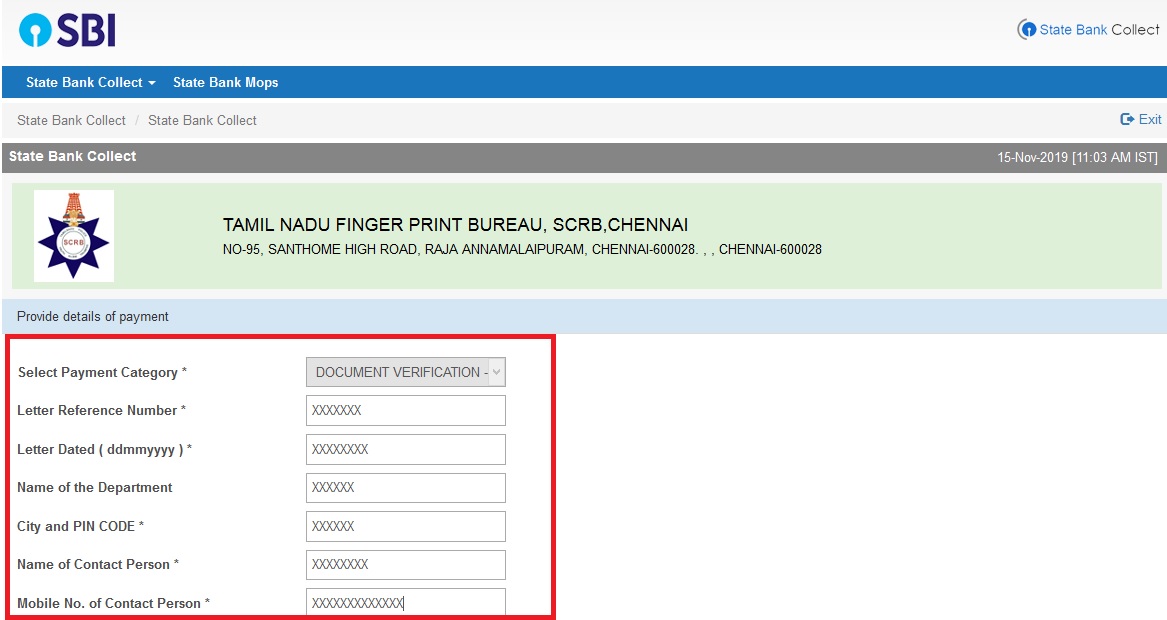The height and width of the screenshot is (620, 1167).
Task: Click the Tamil Nadu SCRB emblem image
Action: tap(73, 236)
